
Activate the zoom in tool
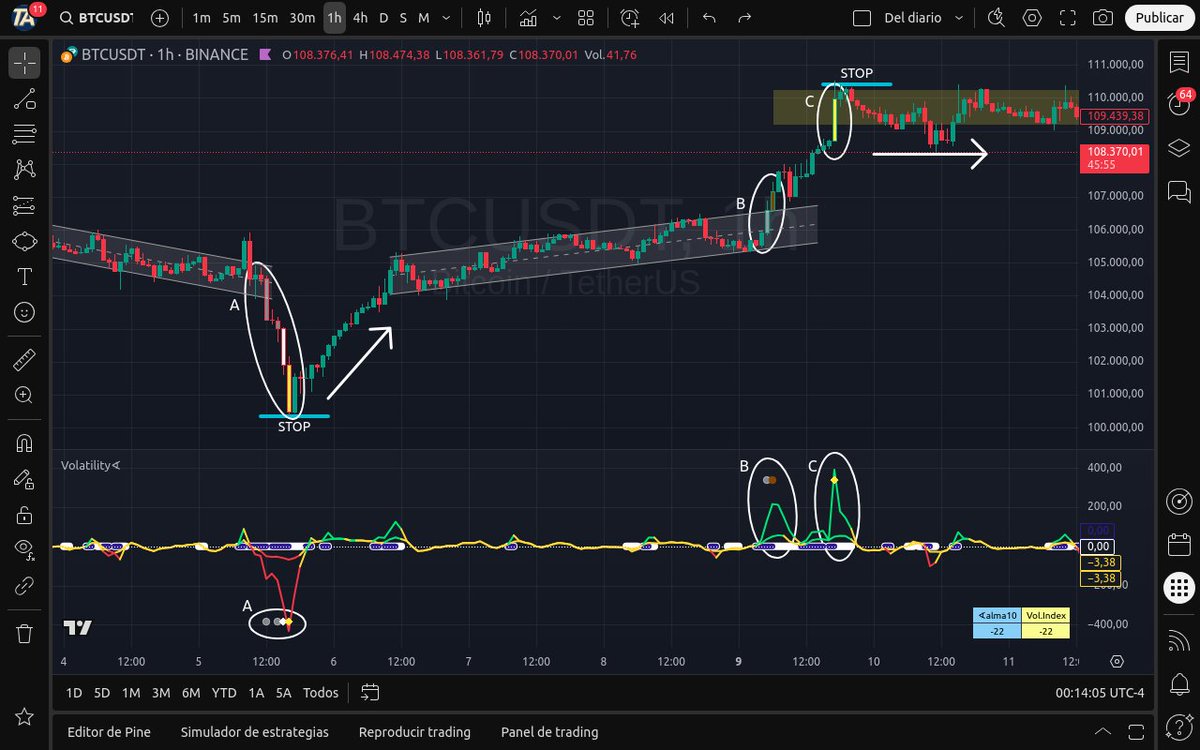click(25, 395)
